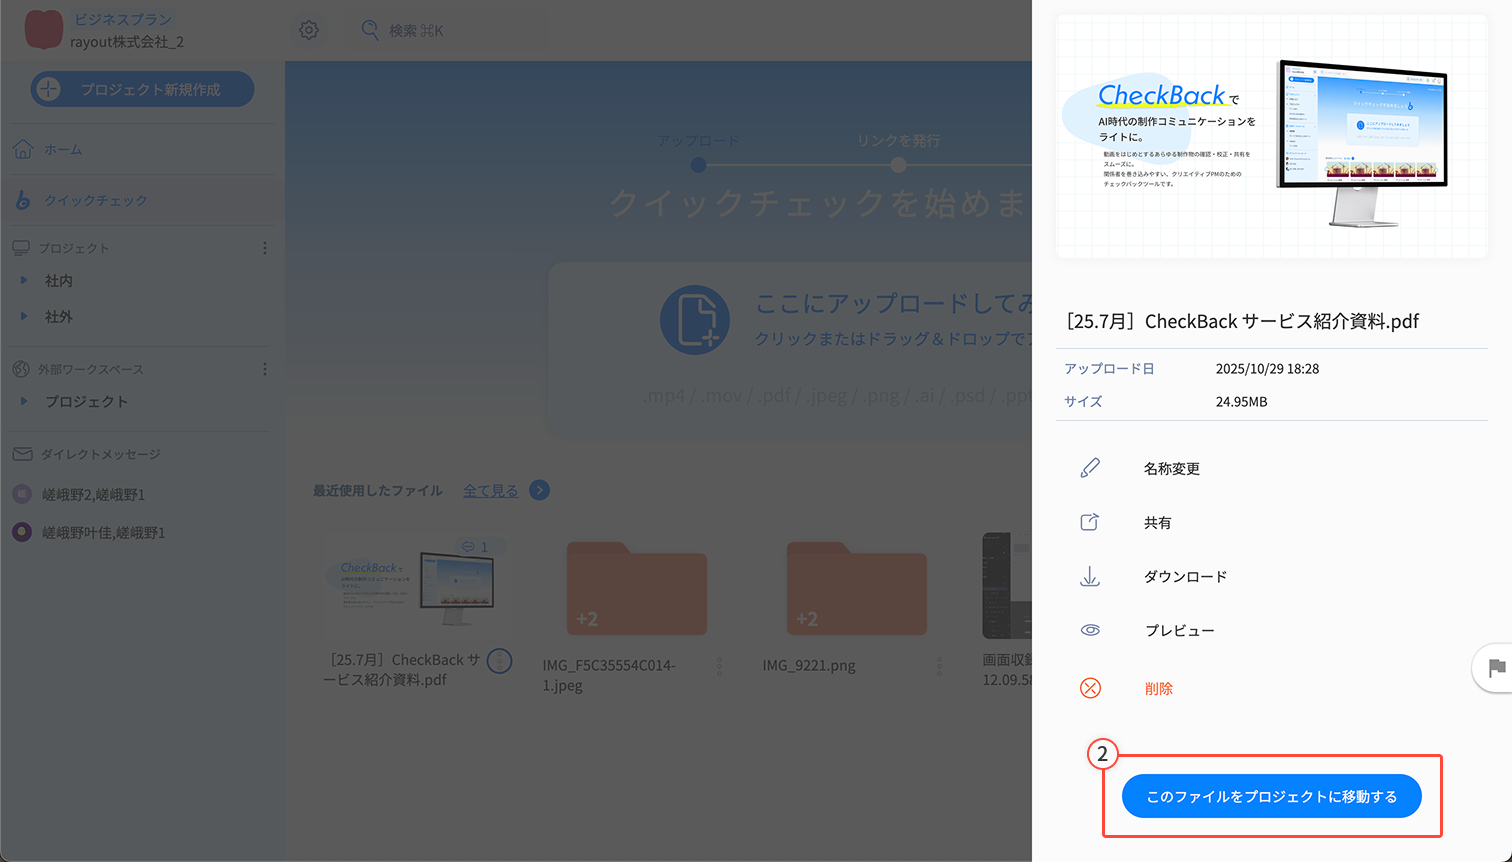Open the プロジェクト section three-dot menu
The image size is (1512, 862).
pos(265,248)
